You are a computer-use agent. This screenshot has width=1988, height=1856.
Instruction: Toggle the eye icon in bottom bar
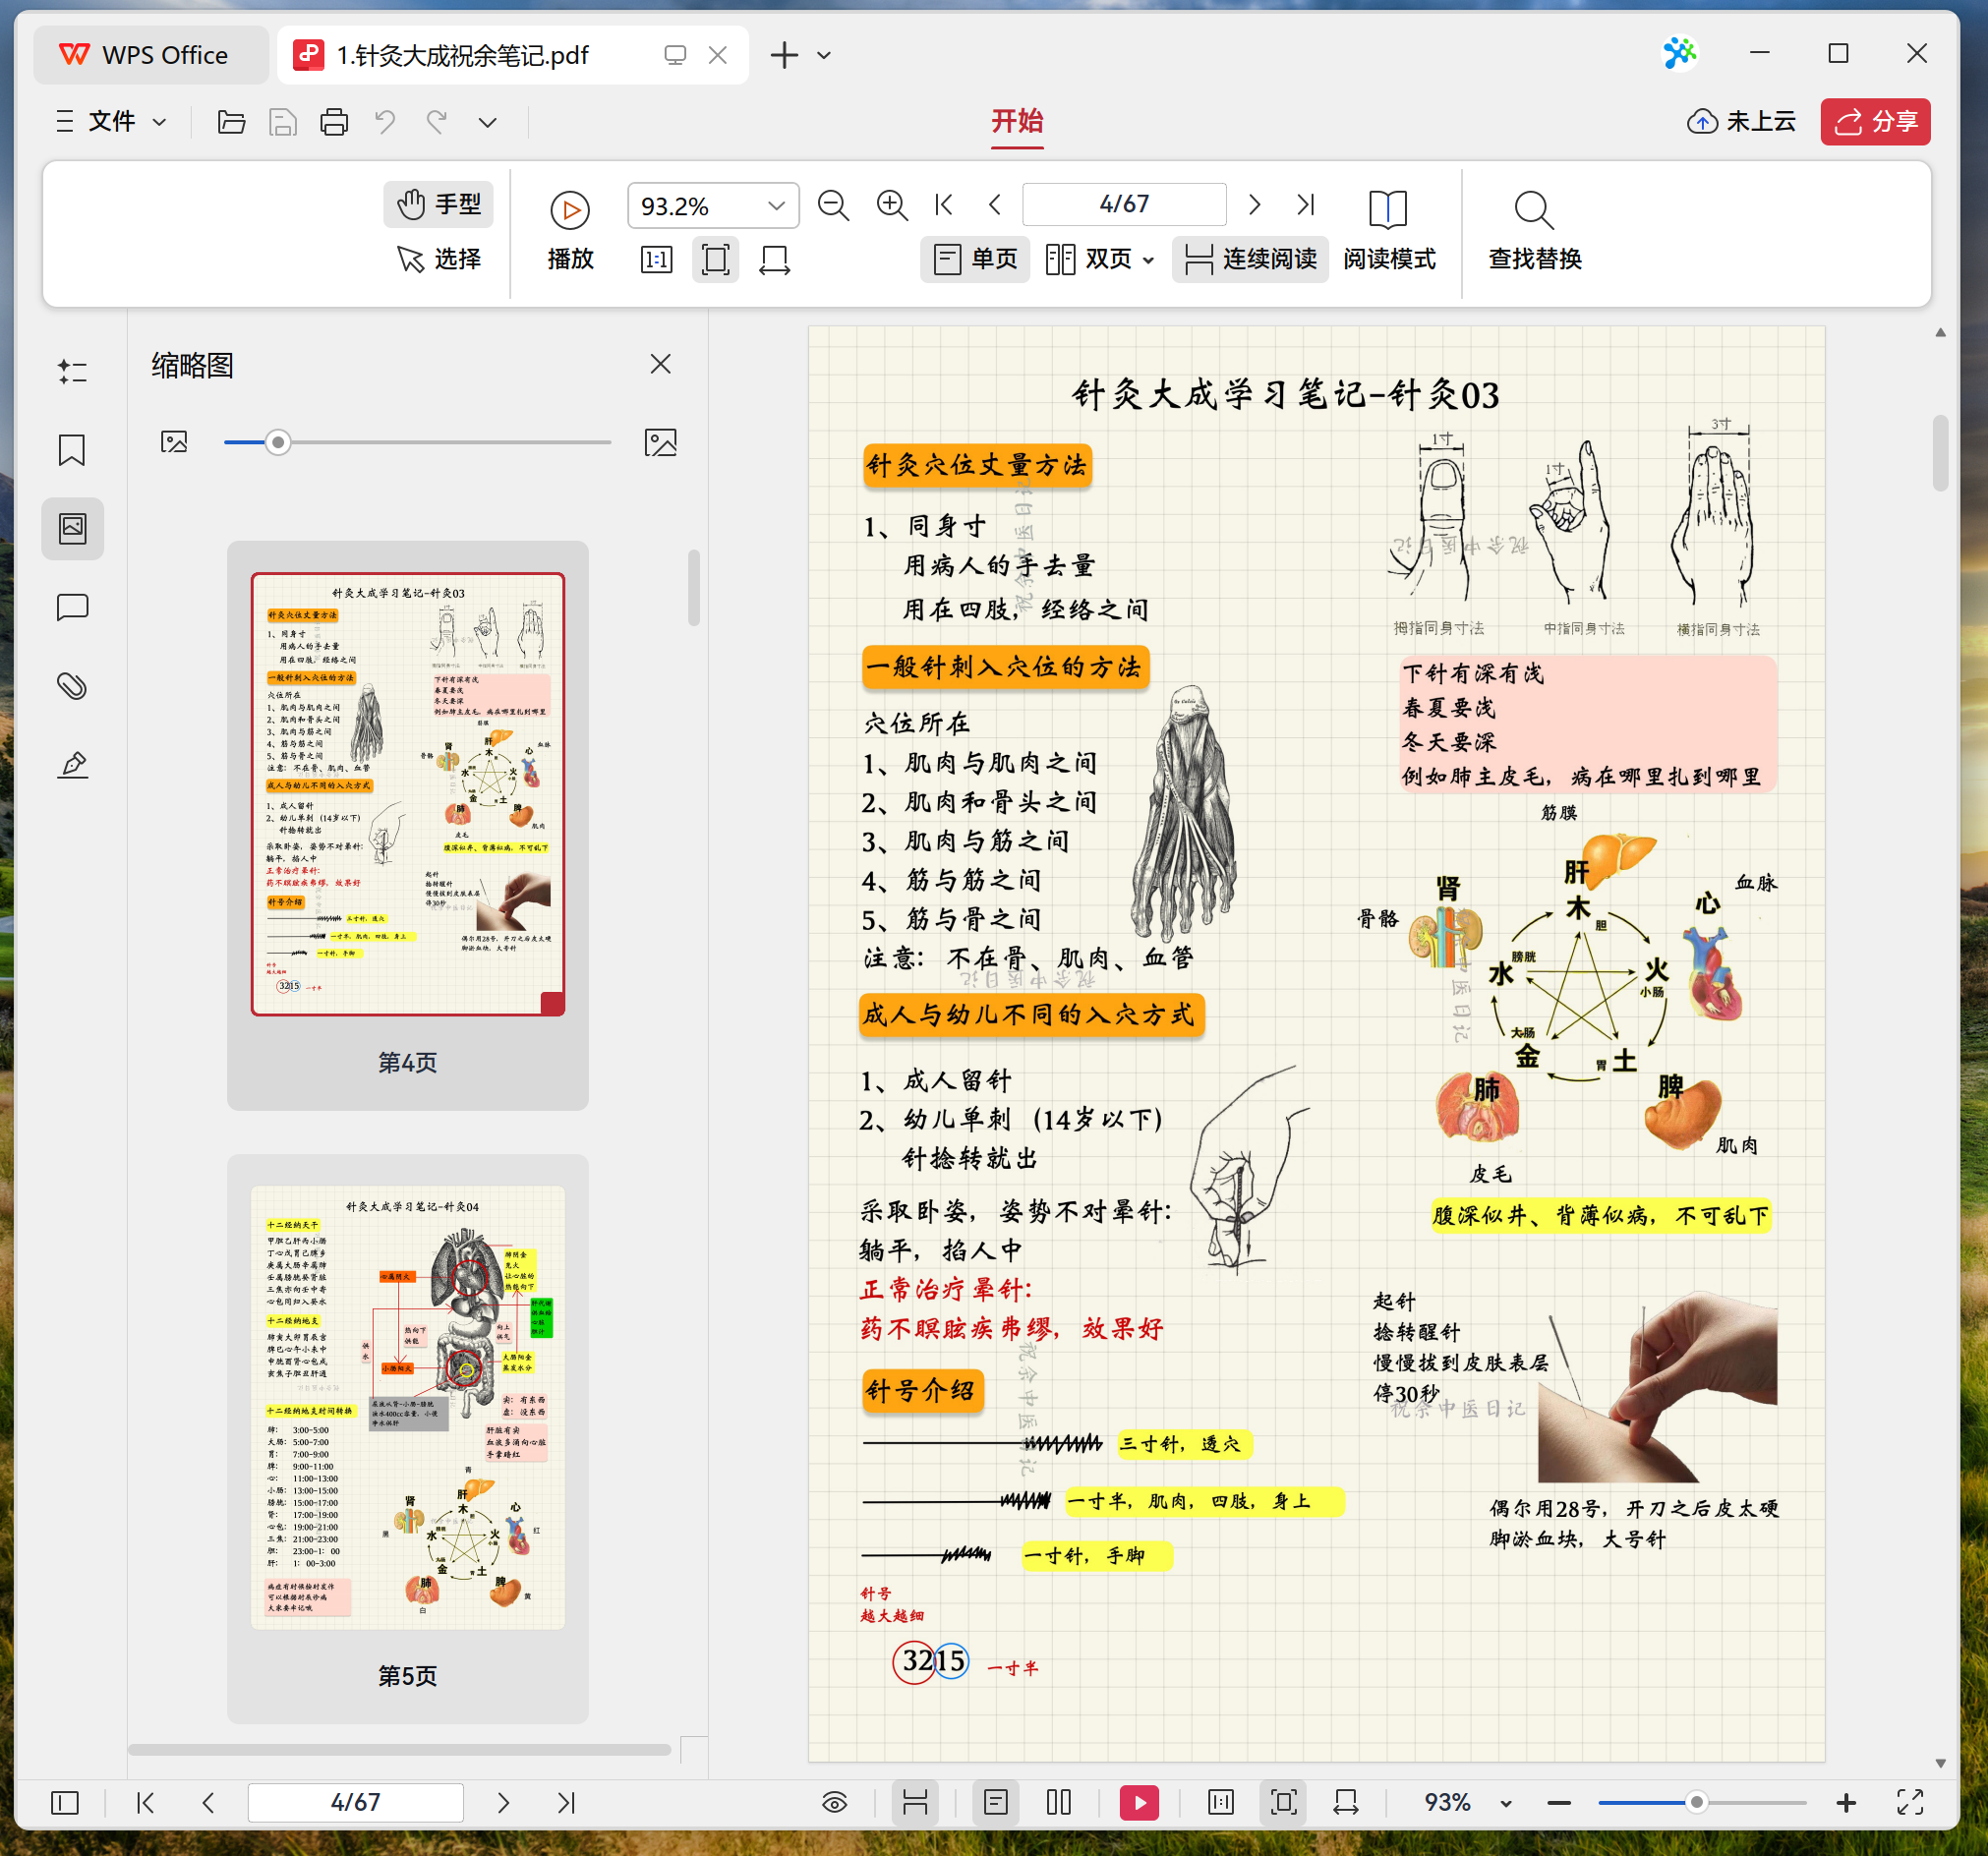click(x=836, y=1803)
